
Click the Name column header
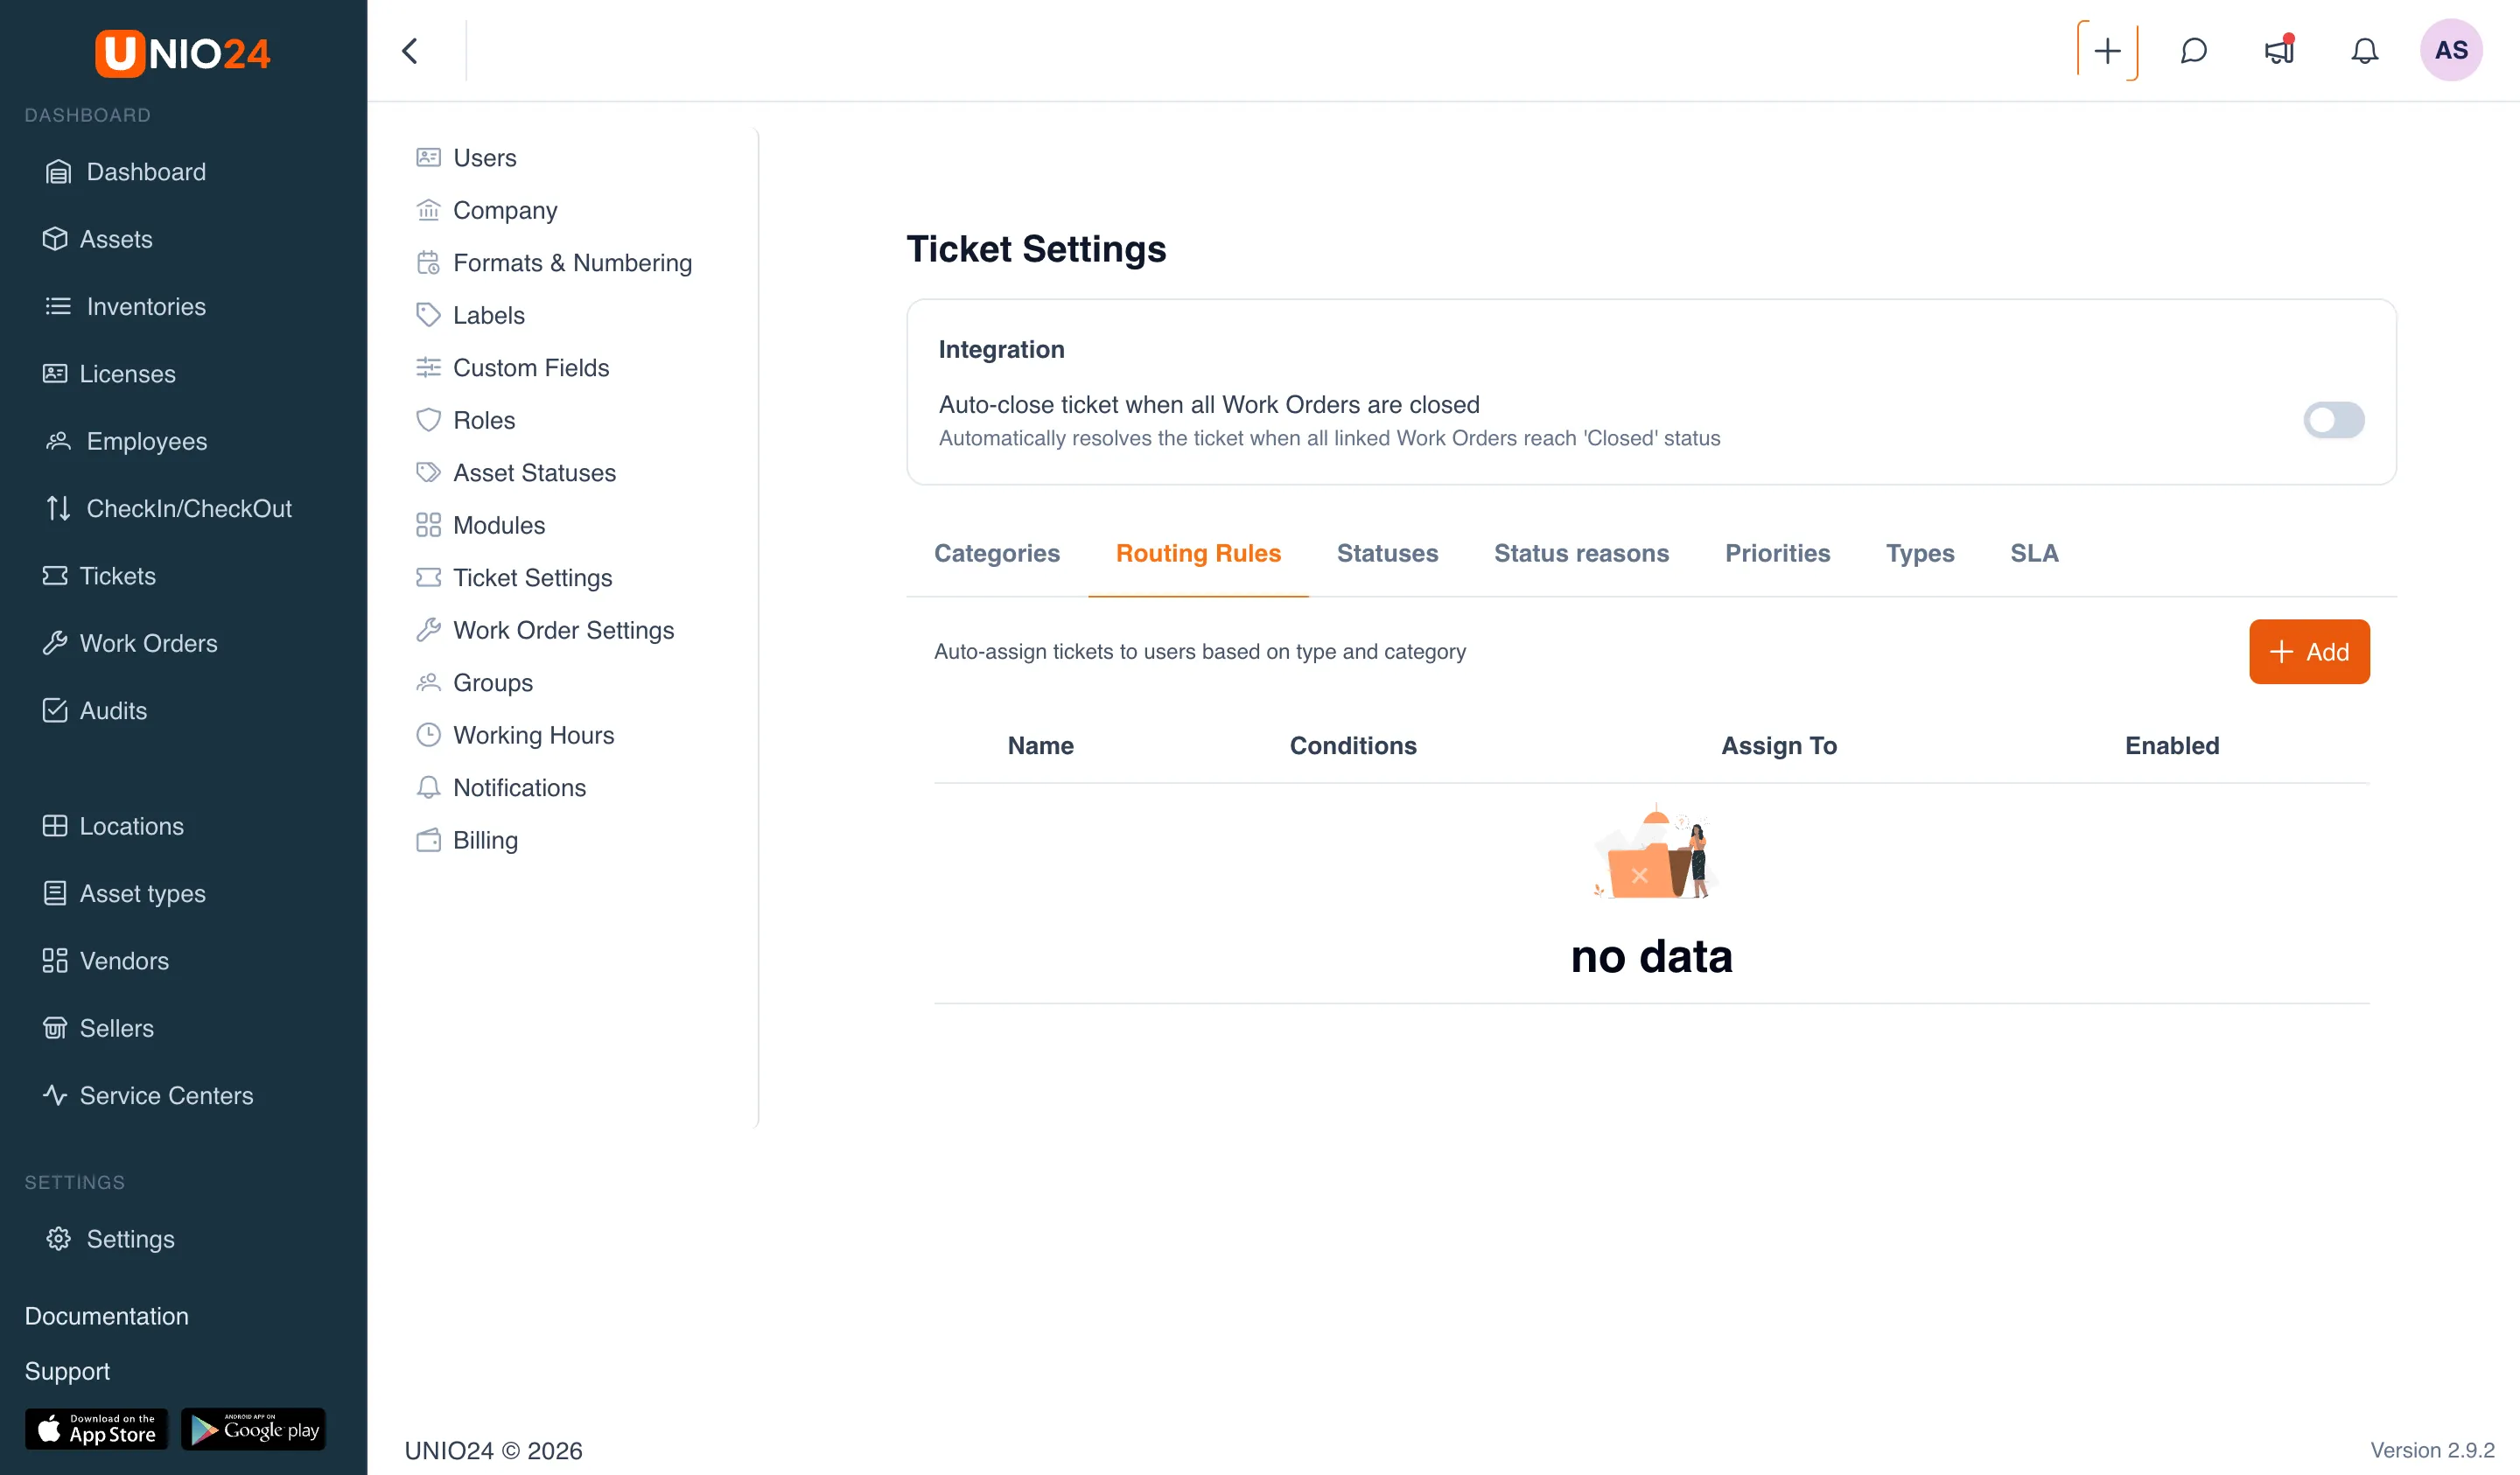pos(1040,745)
